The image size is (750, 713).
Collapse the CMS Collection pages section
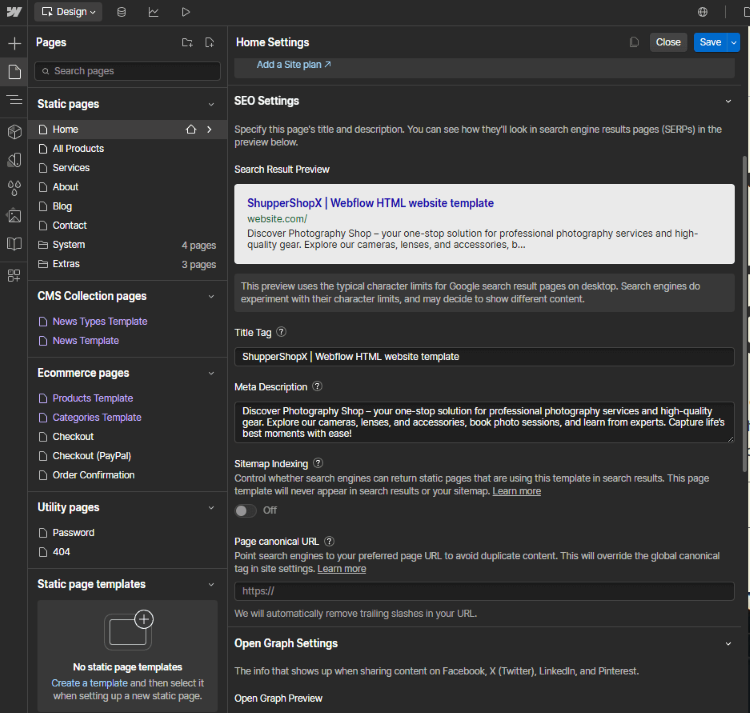point(211,296)
